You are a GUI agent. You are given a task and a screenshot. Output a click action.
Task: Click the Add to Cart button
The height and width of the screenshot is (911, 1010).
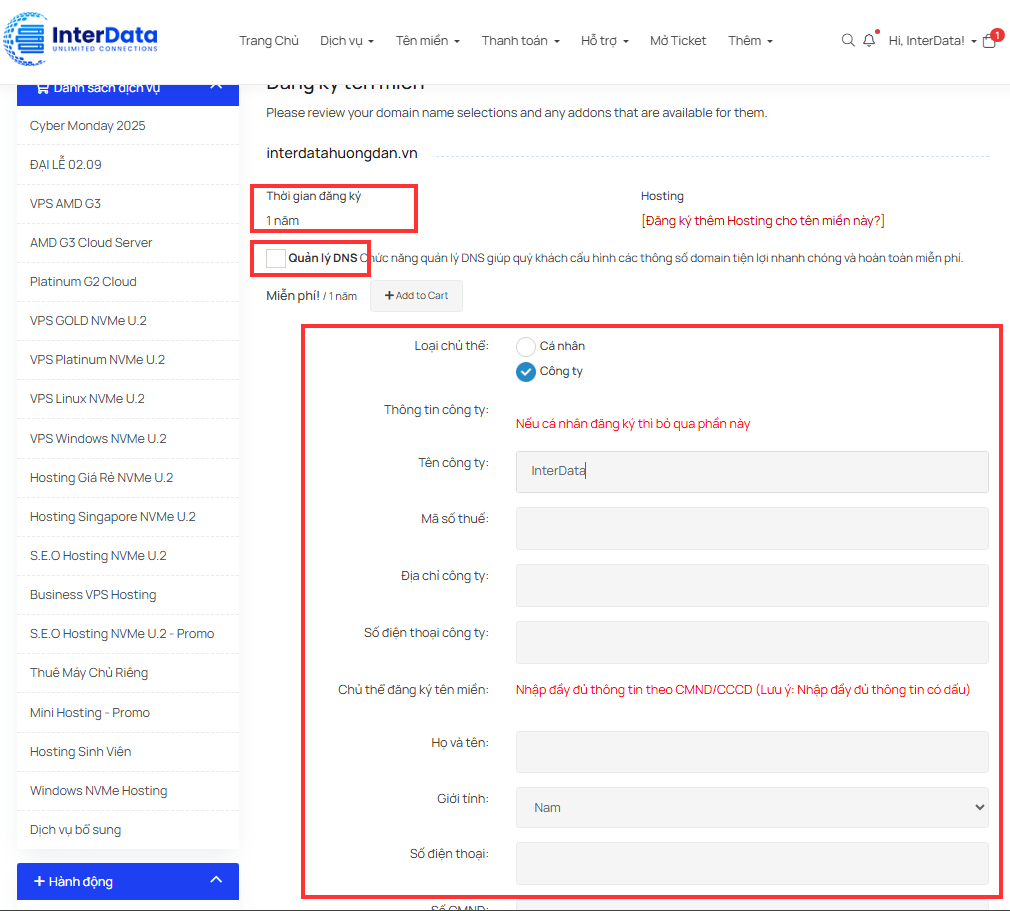pos(416,296)
